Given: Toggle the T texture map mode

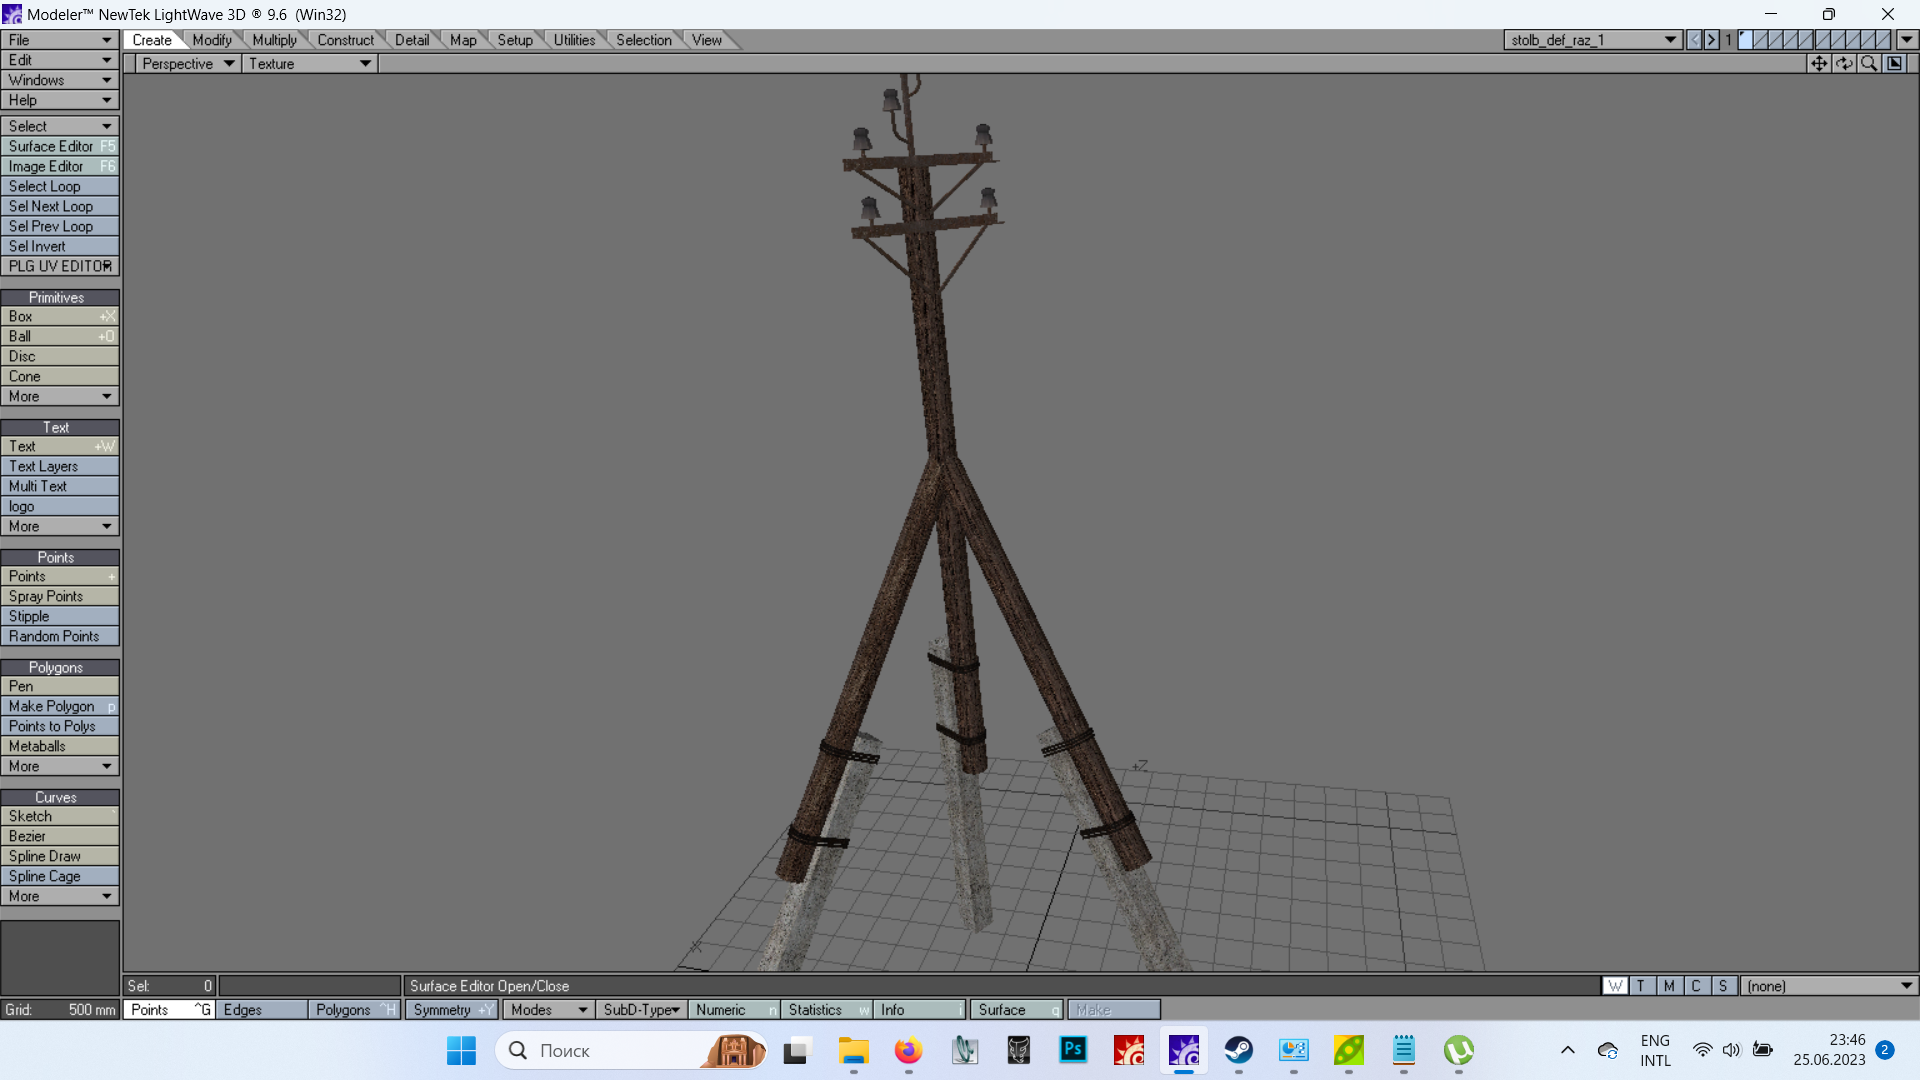Looking at the screenshot, I should 1641,986.
